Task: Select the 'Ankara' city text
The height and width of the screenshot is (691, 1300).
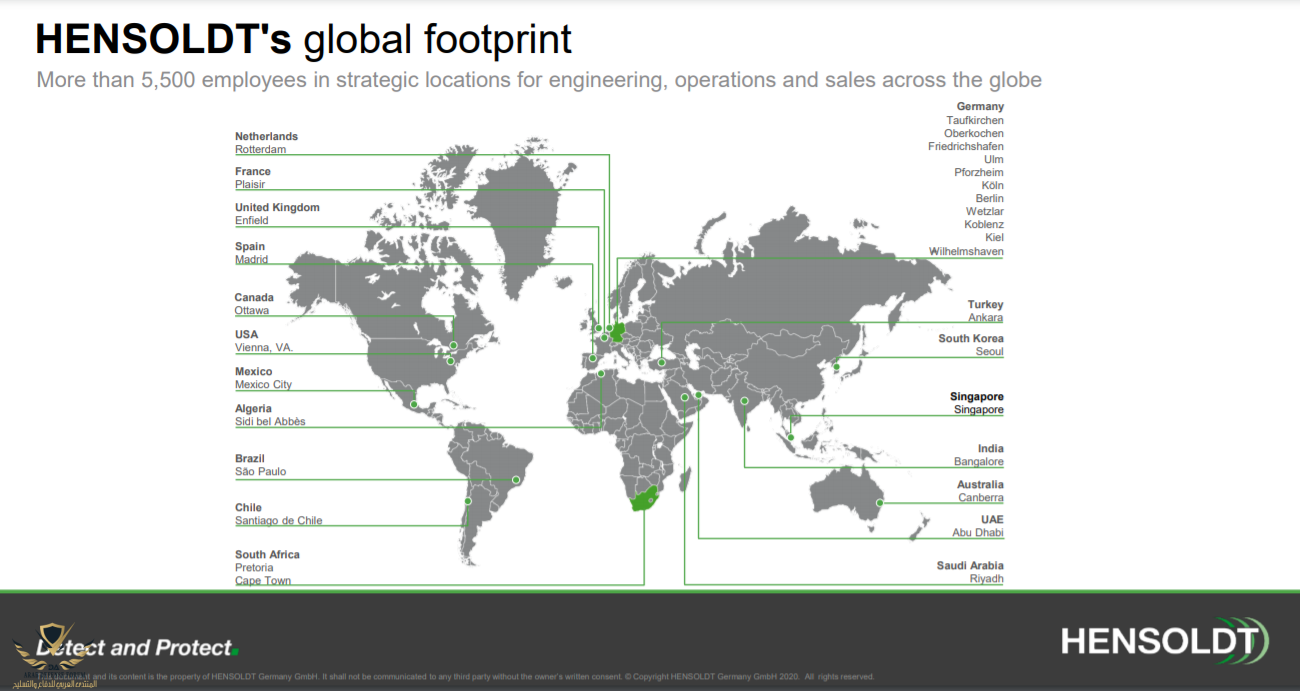Action: pos(986,317)
